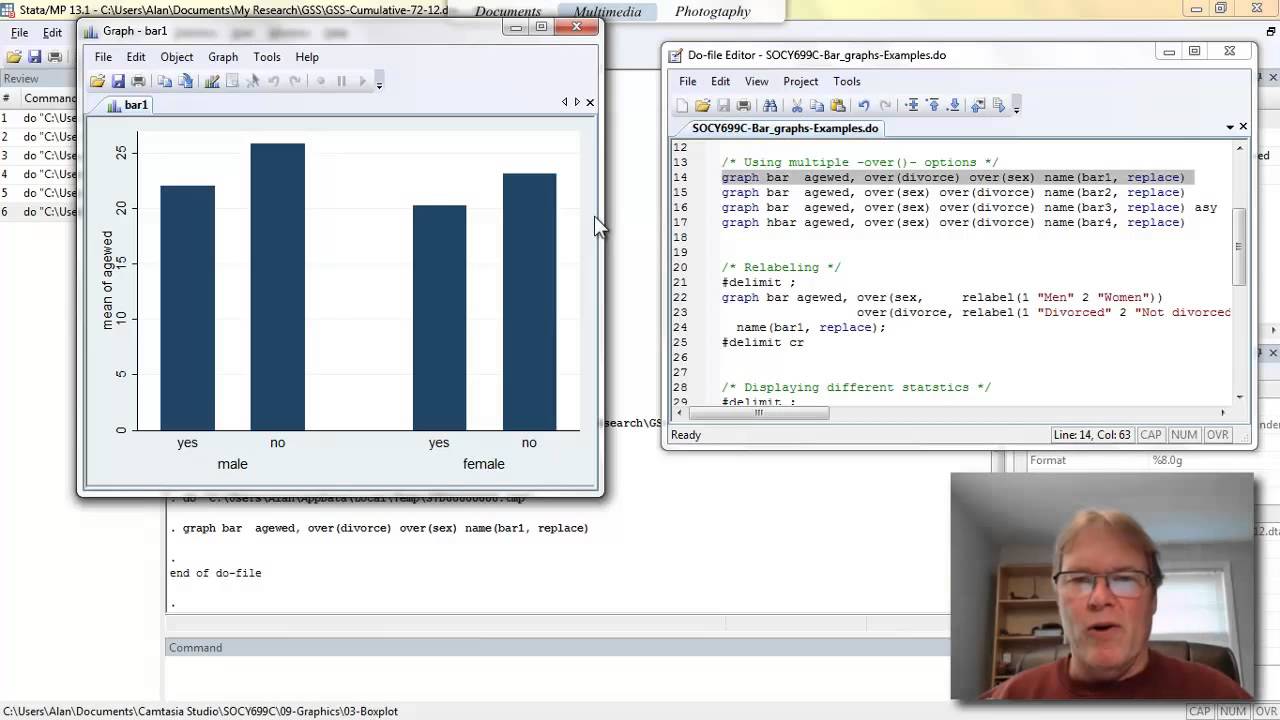
Task: Click '/* Relabeling */' comment line
Action: click(781, 267)
